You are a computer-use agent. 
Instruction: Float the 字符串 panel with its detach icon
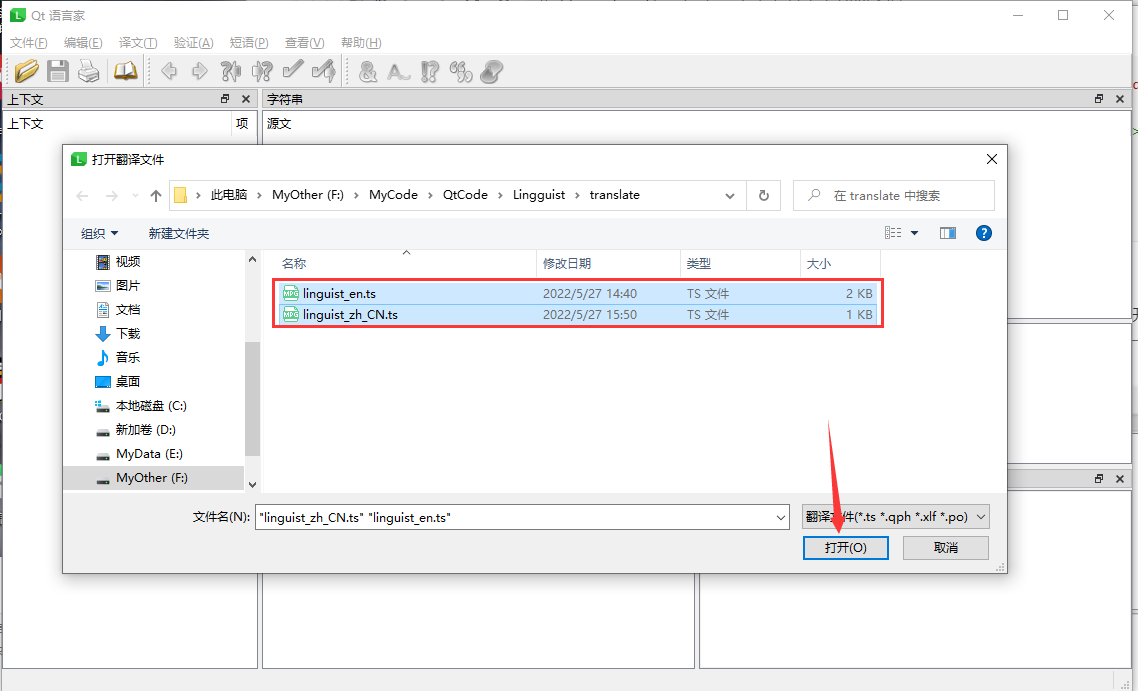[x=1099, y=99]
